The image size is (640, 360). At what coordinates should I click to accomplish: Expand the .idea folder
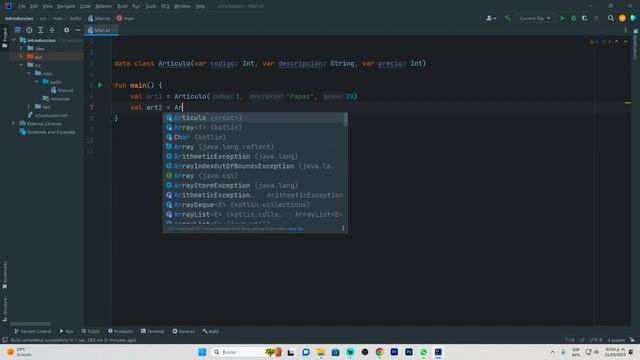point(21,49)
